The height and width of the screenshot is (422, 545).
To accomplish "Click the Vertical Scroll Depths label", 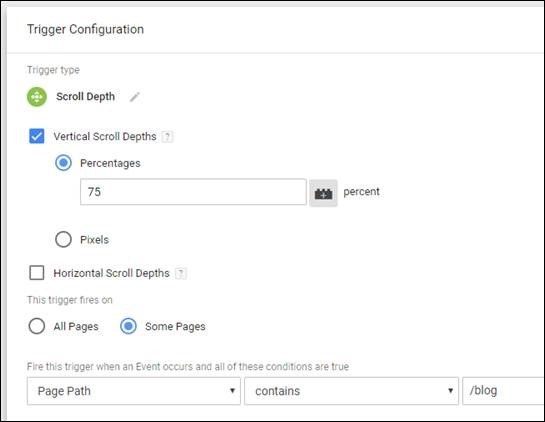I will tap(105, 137).
